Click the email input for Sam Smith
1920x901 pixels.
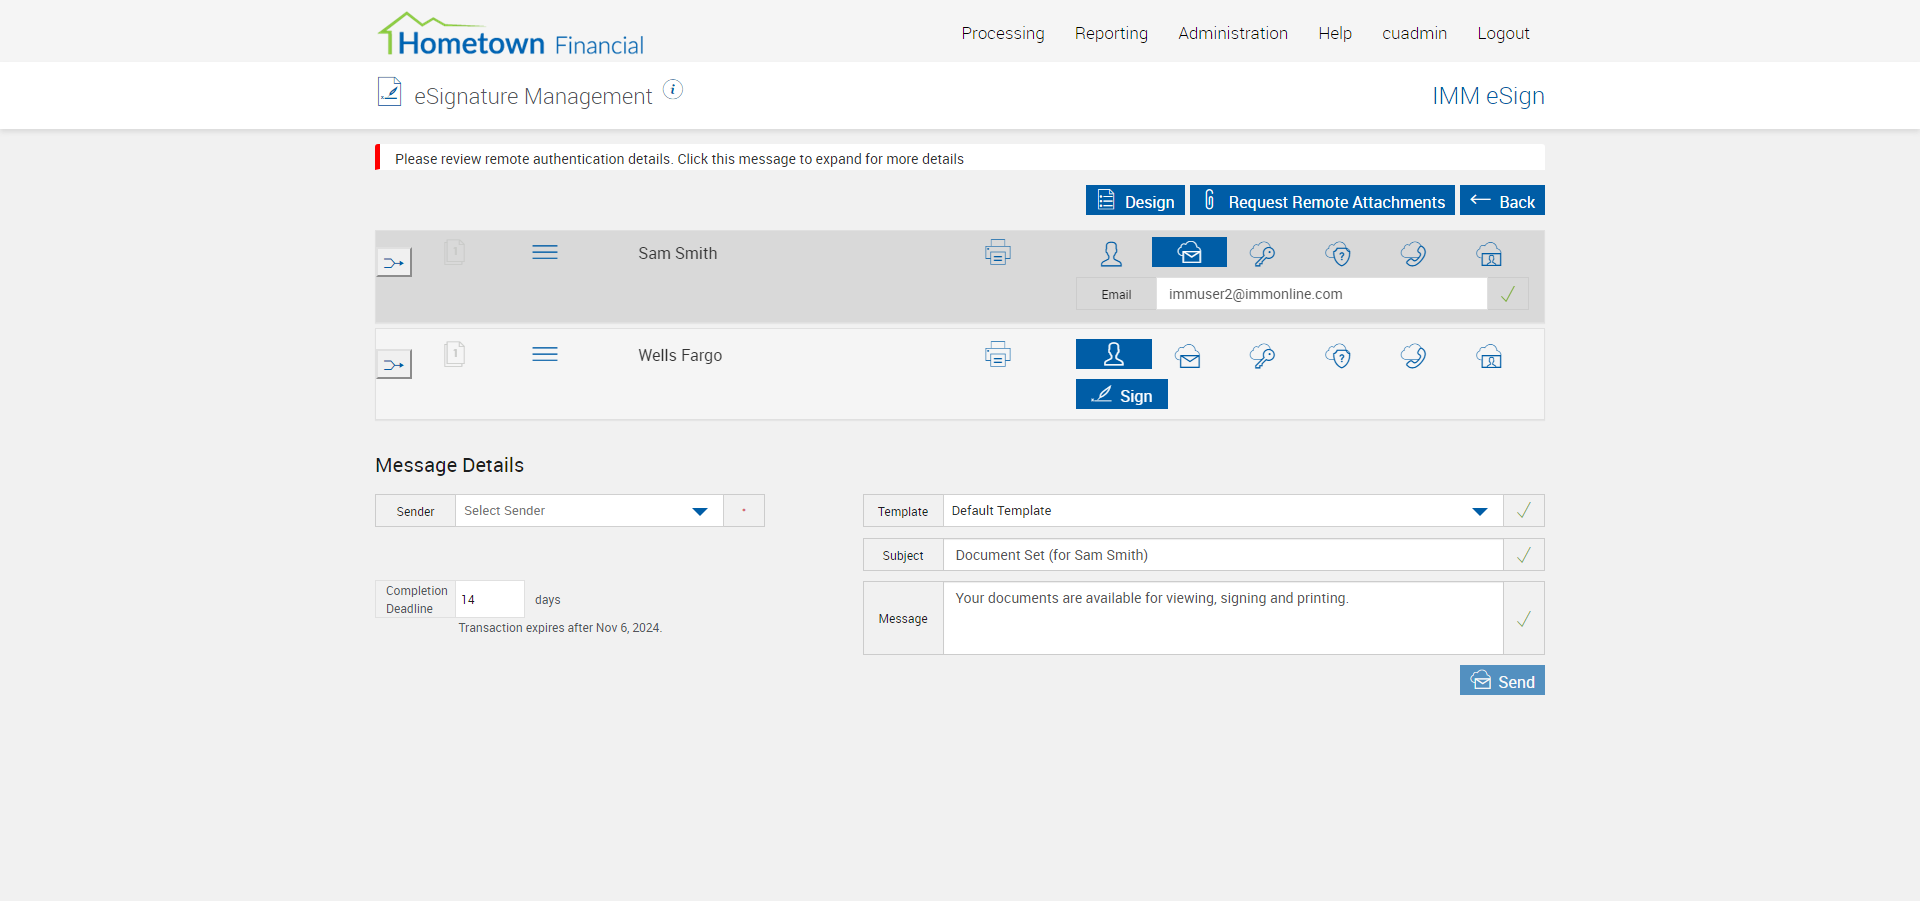point(1322,294)
